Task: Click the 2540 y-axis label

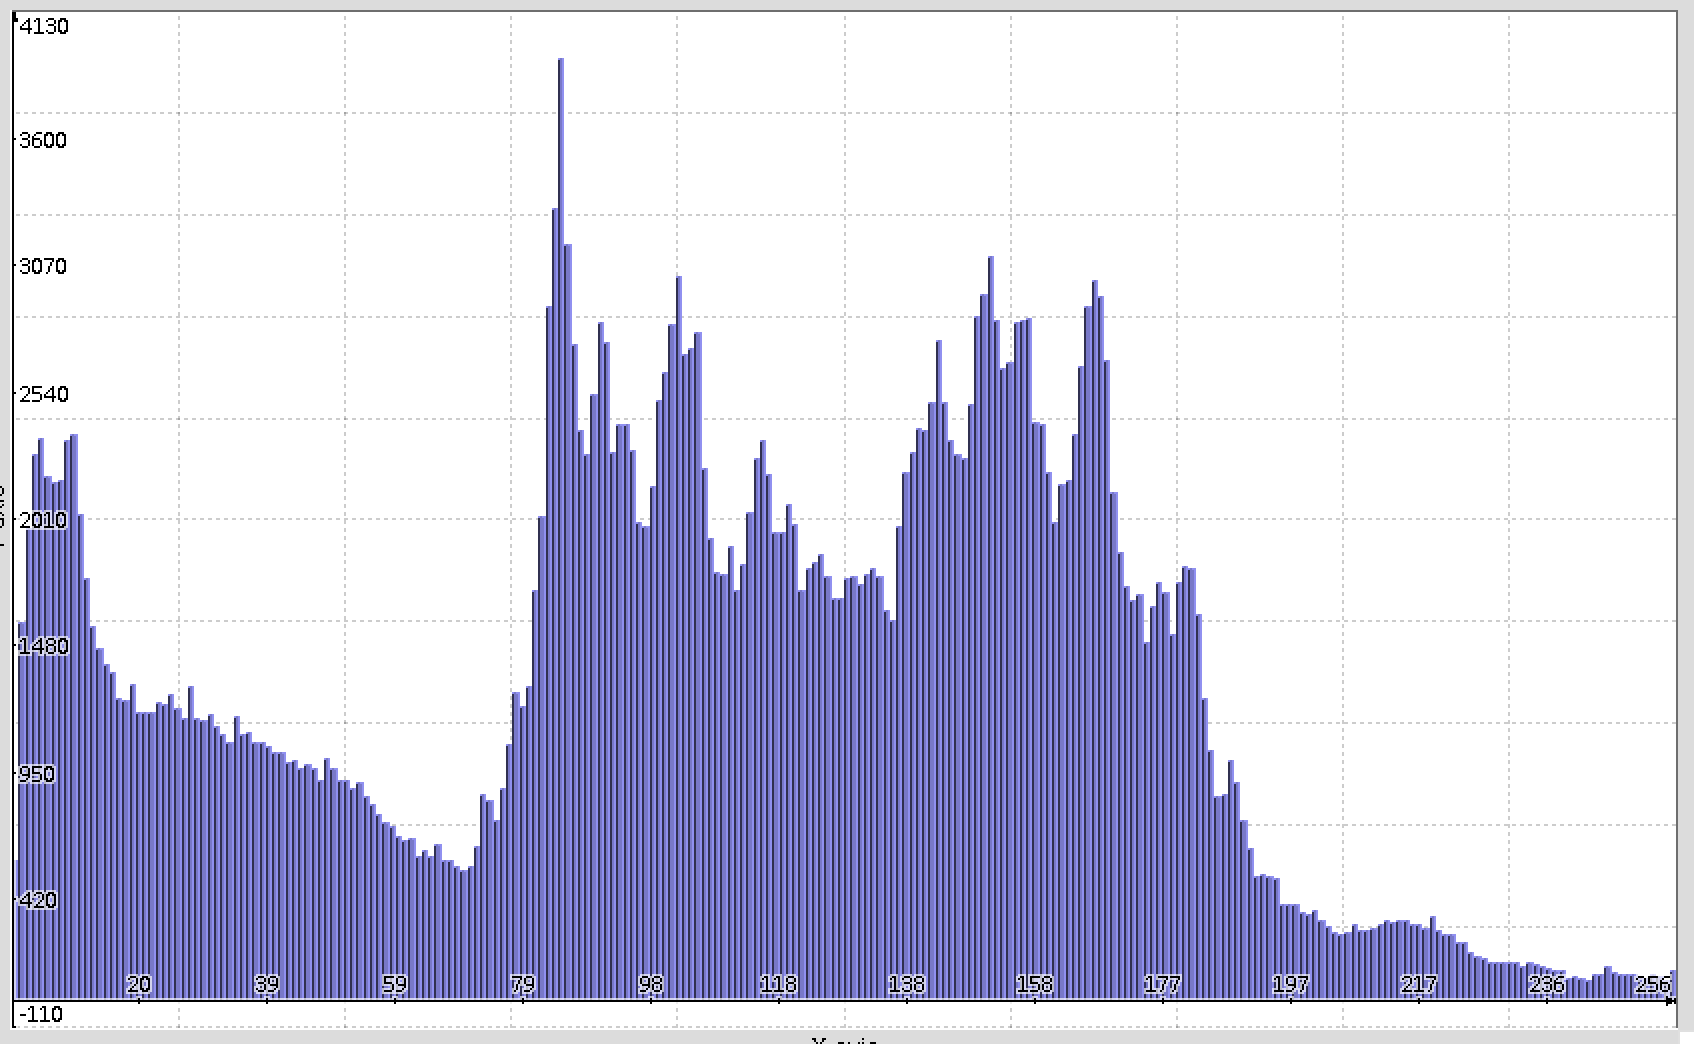Action: (44, 394)
